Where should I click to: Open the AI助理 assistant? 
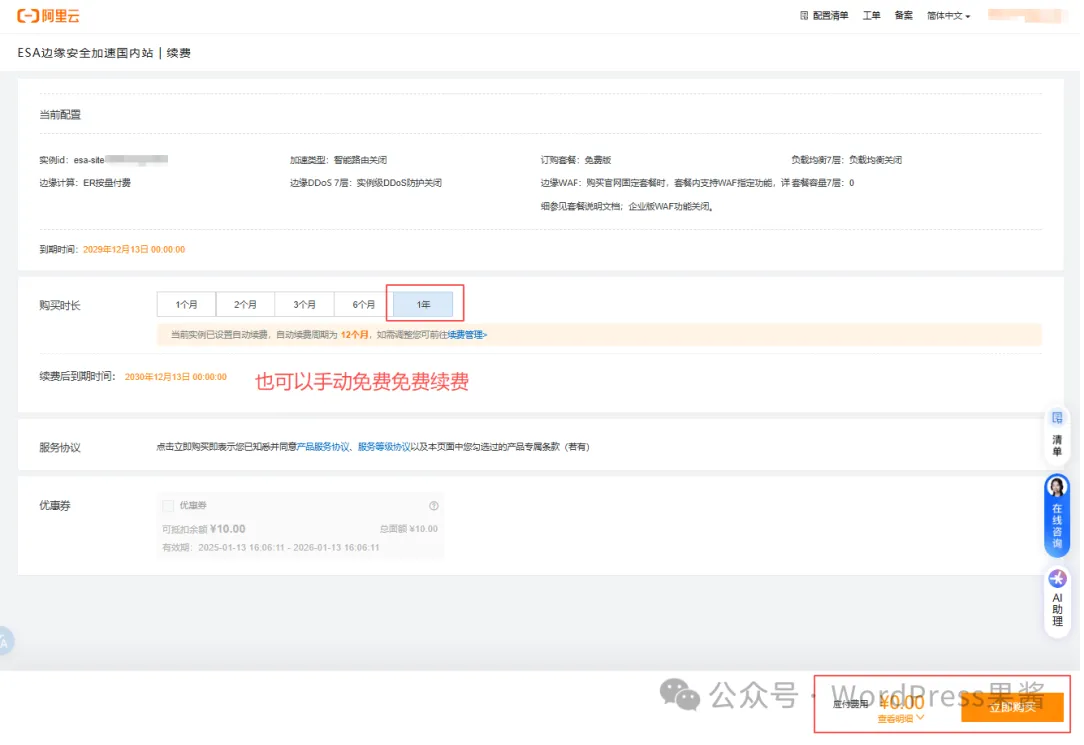[x=1057, y=597]
